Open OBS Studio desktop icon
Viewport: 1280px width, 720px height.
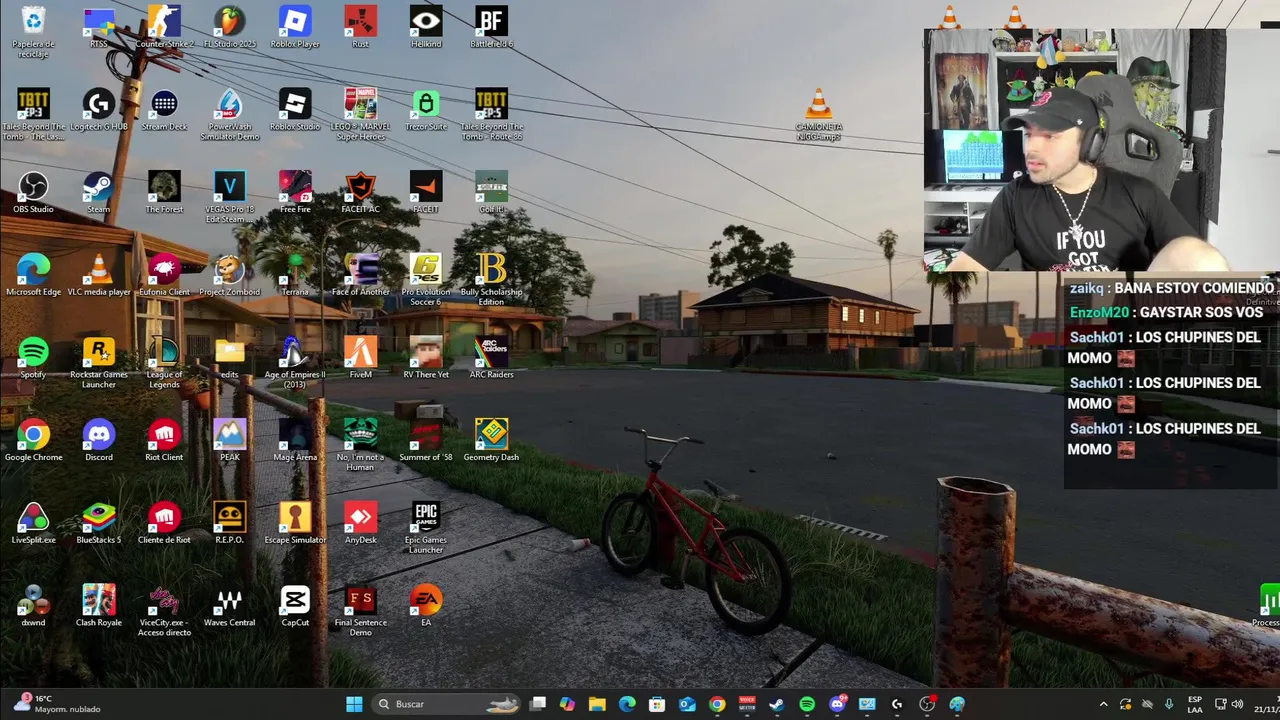(33, 194)
